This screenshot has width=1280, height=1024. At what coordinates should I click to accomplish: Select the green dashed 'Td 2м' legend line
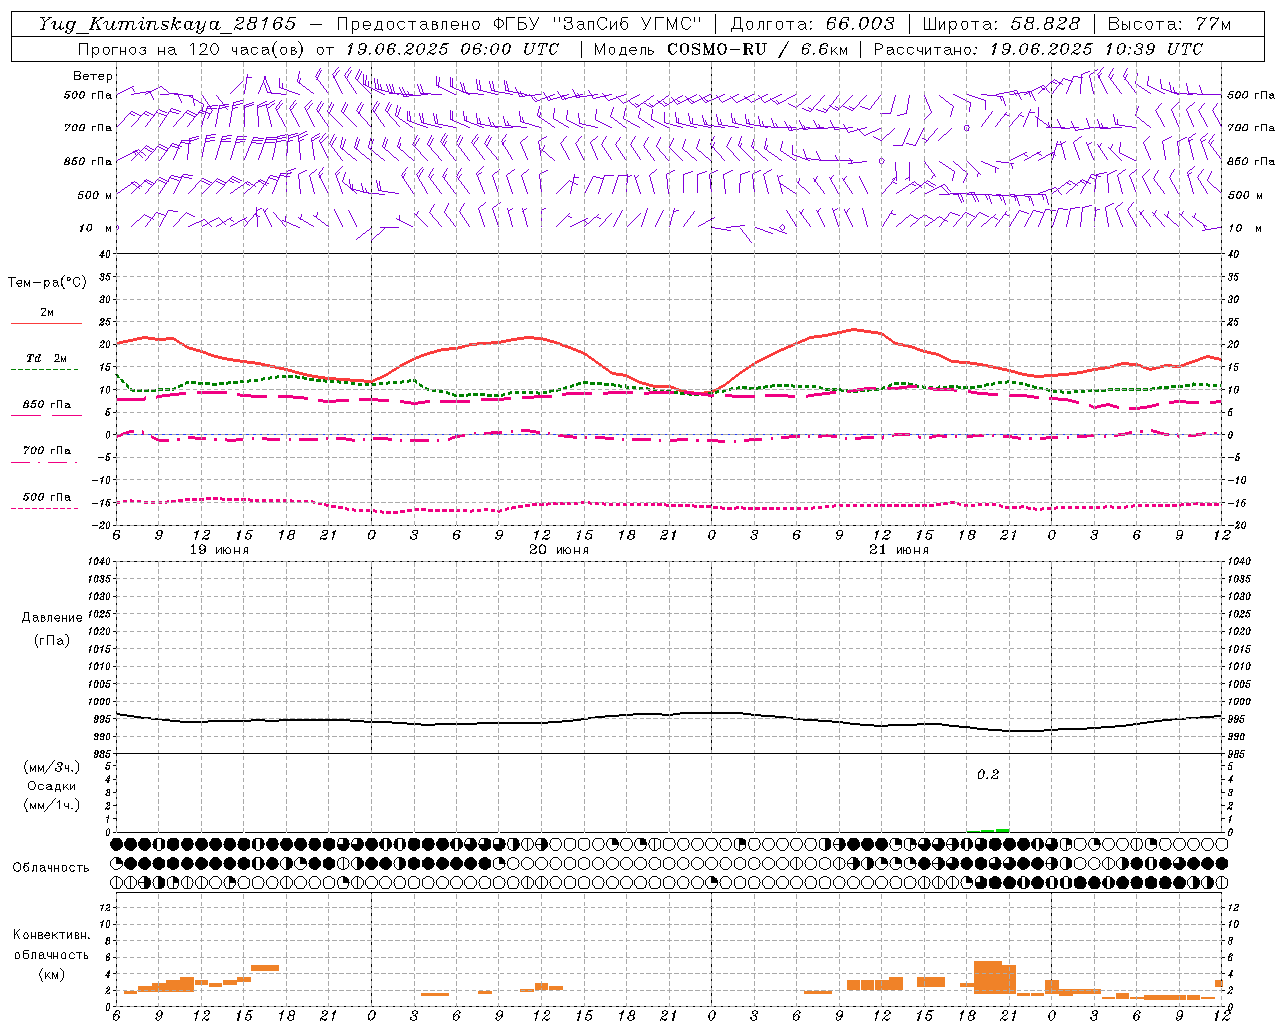pyautogui.click(x=46, y=369)
